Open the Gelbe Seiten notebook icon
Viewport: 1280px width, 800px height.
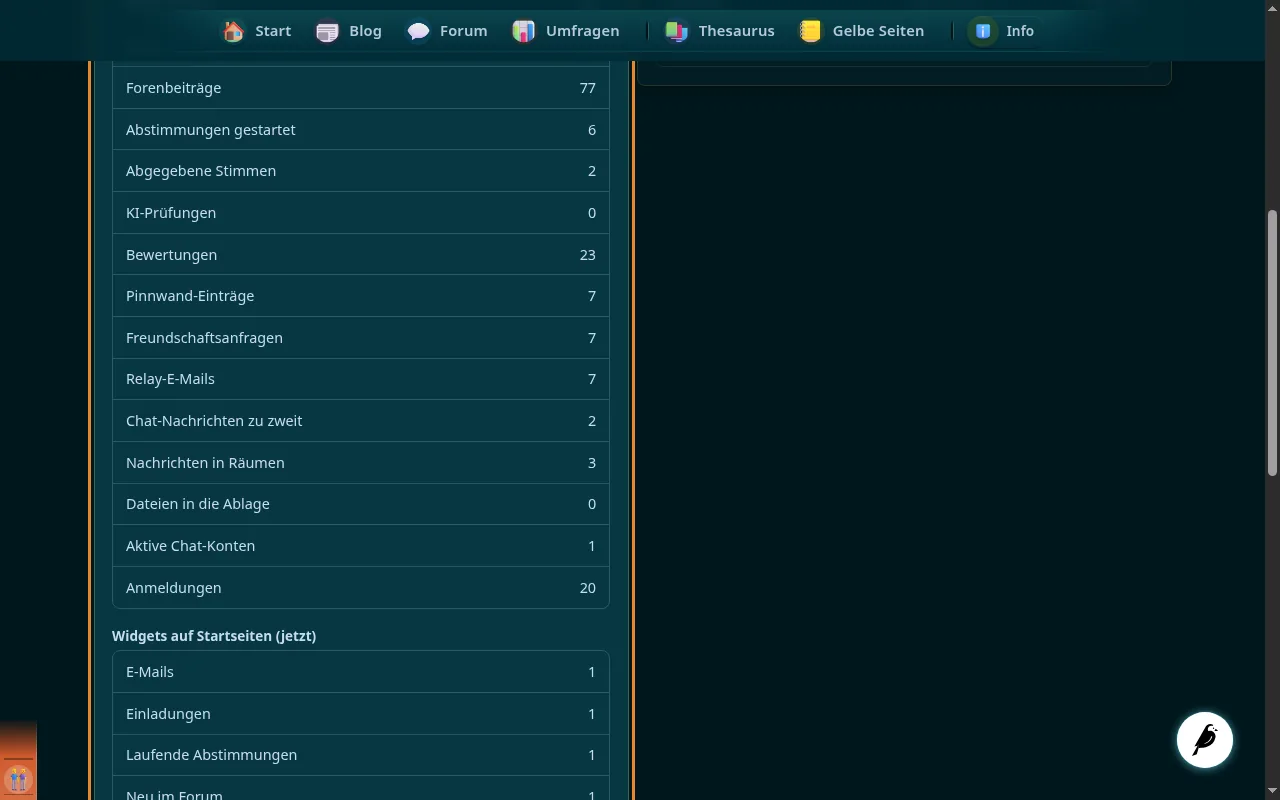(811, 31)
